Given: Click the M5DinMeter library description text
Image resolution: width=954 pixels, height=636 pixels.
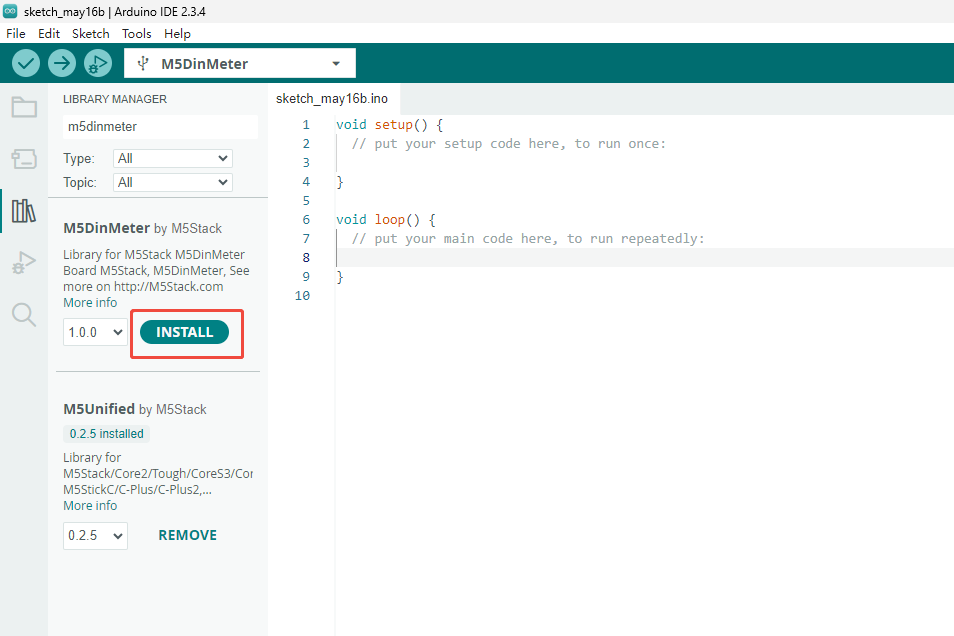Looking at the screenshot, I should coord(156,270).
